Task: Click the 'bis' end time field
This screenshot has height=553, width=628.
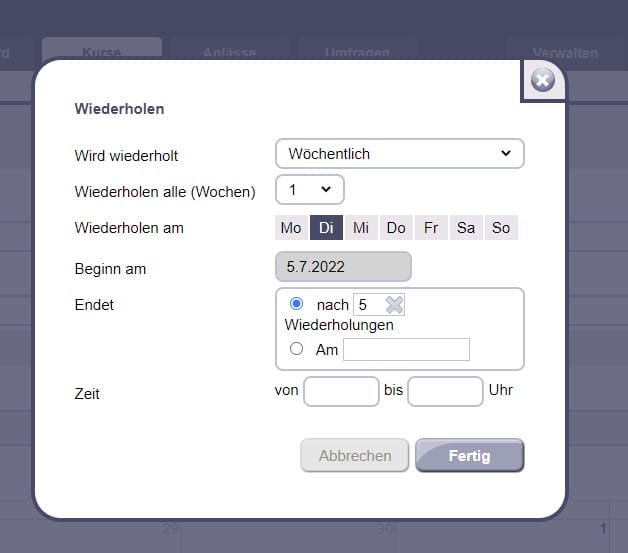Action: [445, 391]
